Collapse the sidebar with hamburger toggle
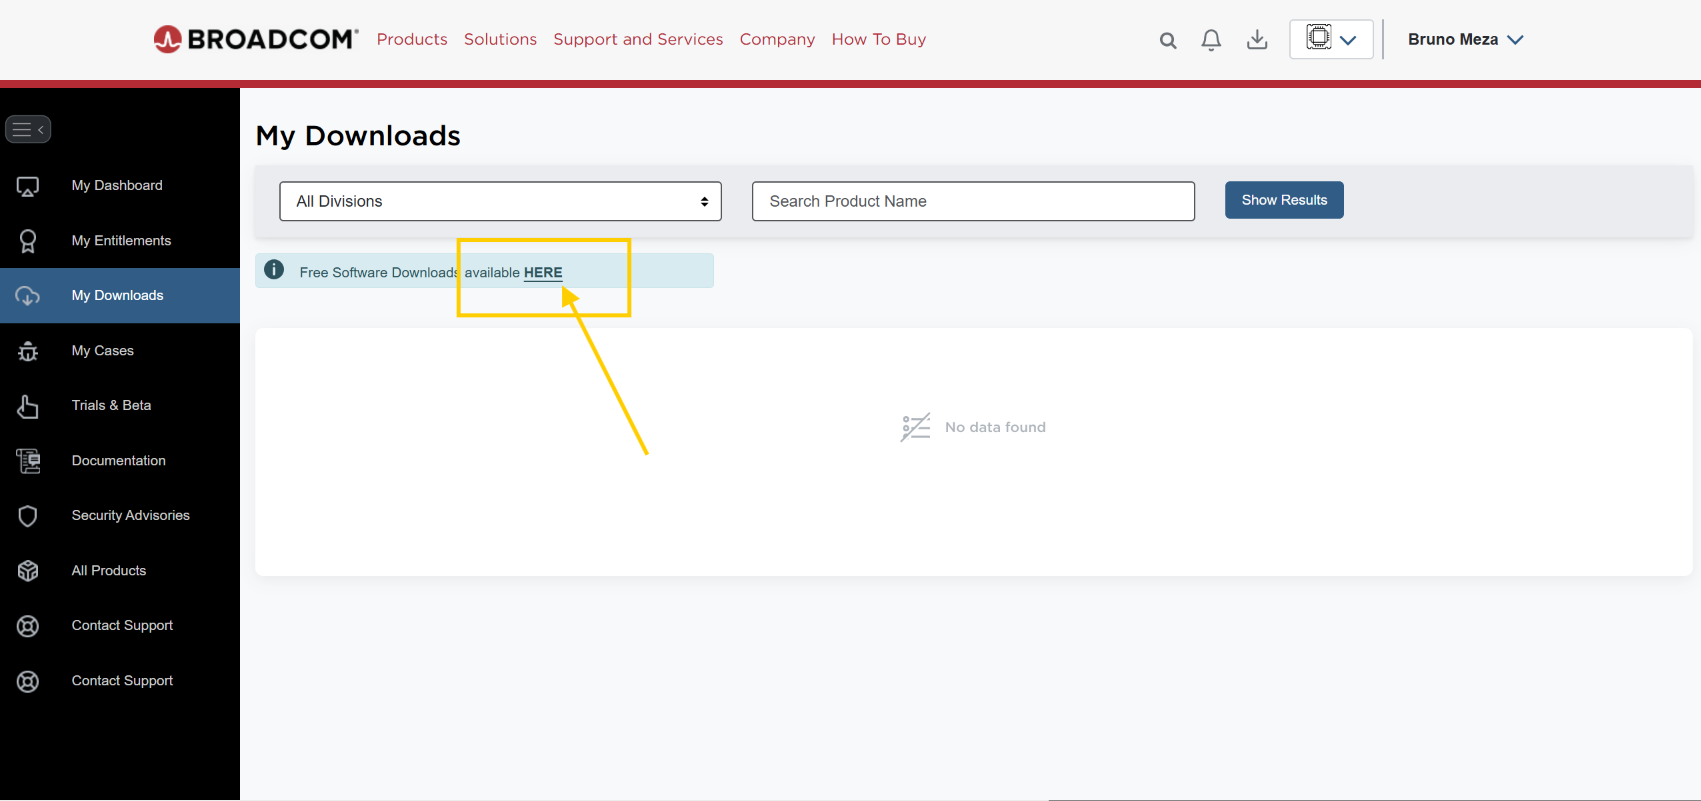The width and height of the screenshot is (1701, 801). click(28, 129)
